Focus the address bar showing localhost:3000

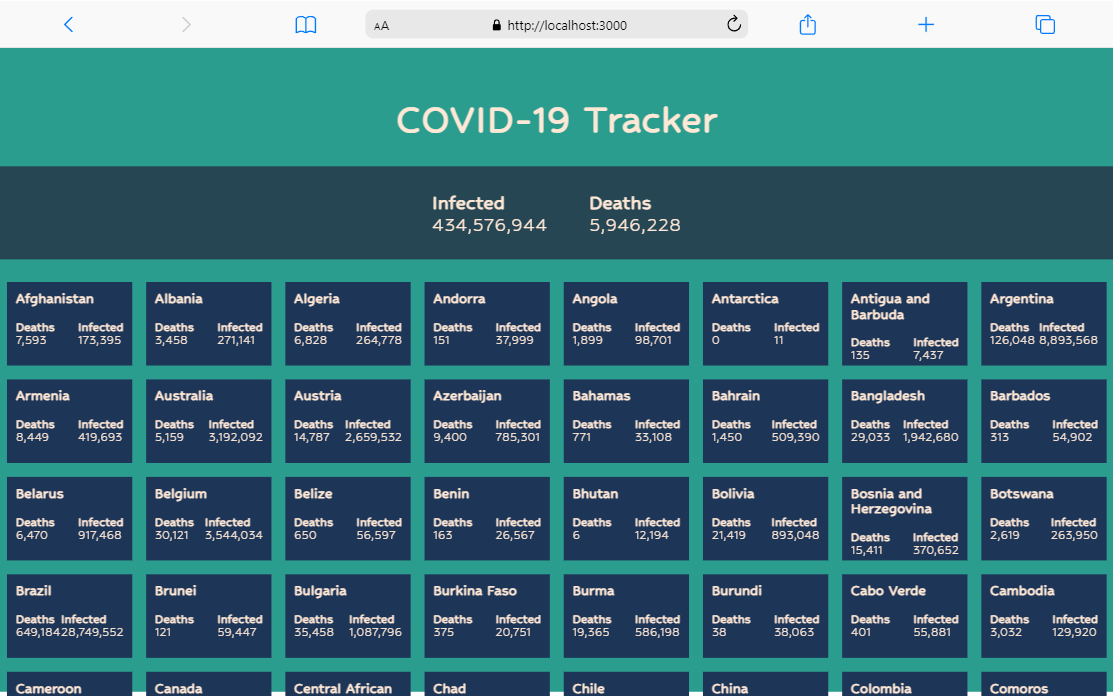point(556,25)
